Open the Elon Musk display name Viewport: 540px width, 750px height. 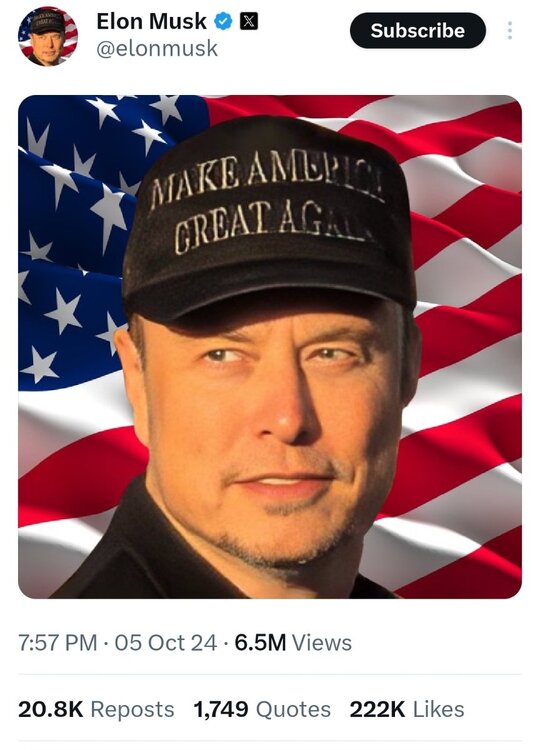(151, 22)
